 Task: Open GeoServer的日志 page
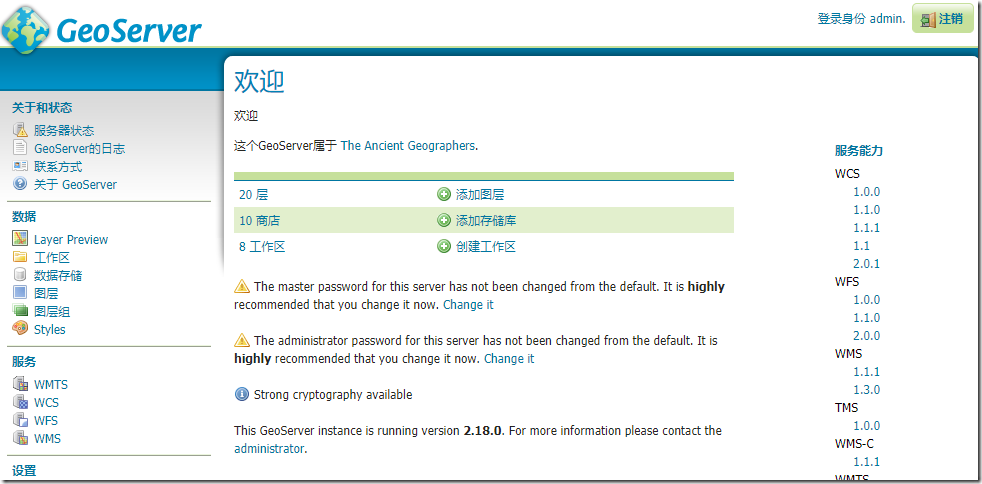click(80, 149)
